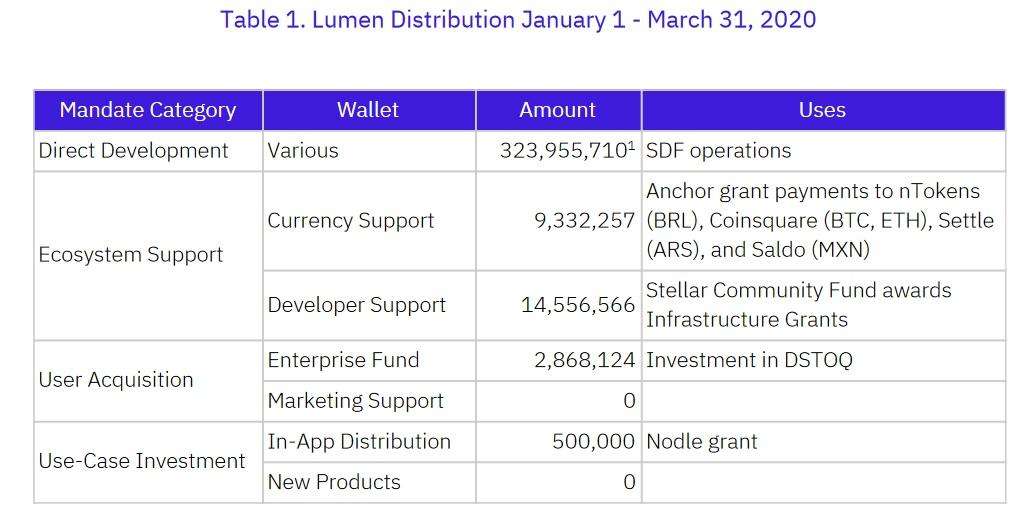Screen dimensions: 1020x507
Task: Click the Nodle grant uses cell
Action: point(702,441)
